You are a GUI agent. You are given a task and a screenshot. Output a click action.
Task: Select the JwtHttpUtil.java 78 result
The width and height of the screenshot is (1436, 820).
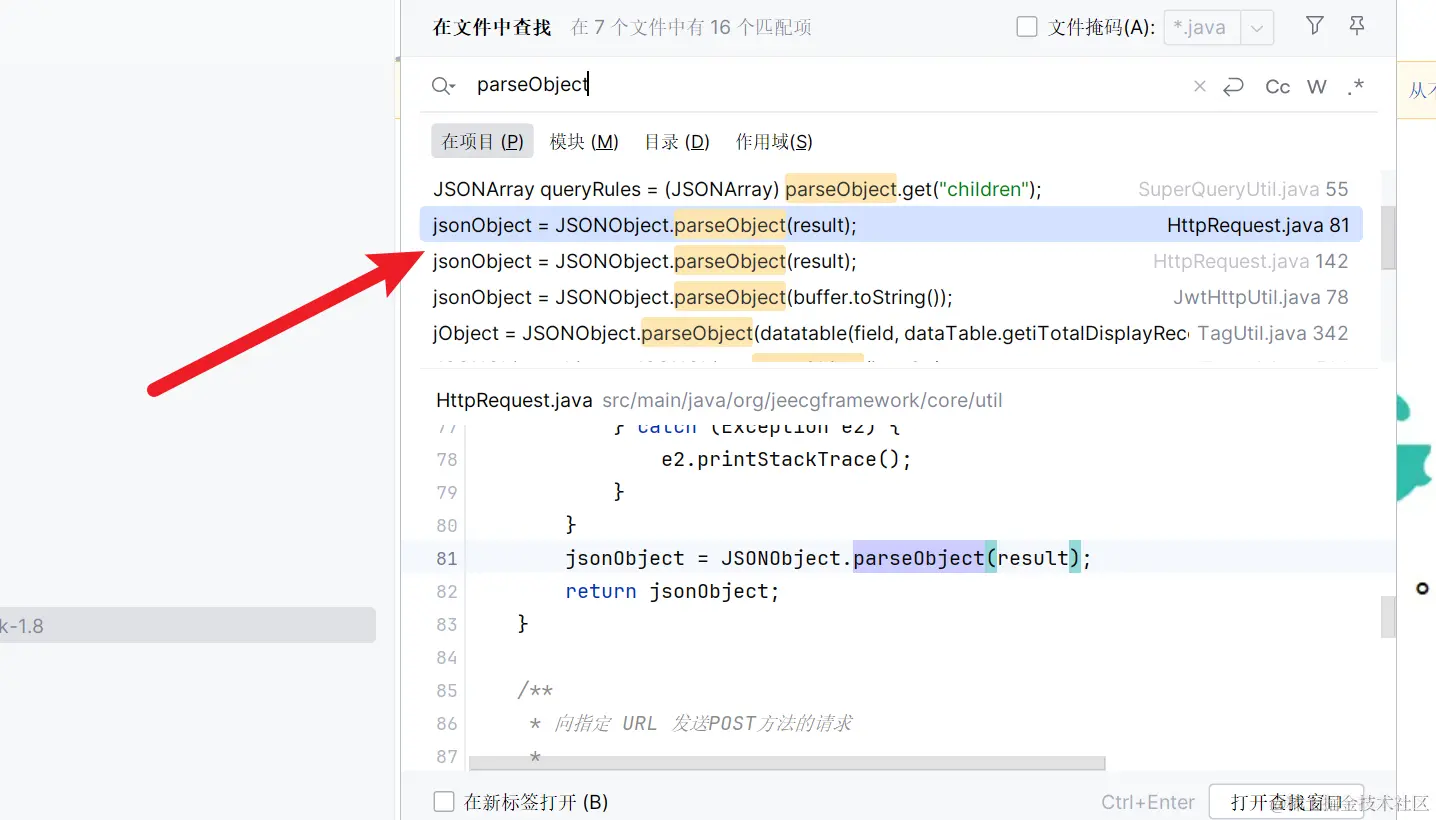click(890, 297)
